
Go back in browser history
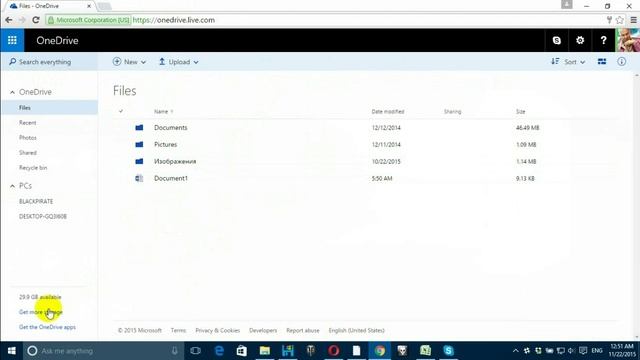[x=9, y=20]
